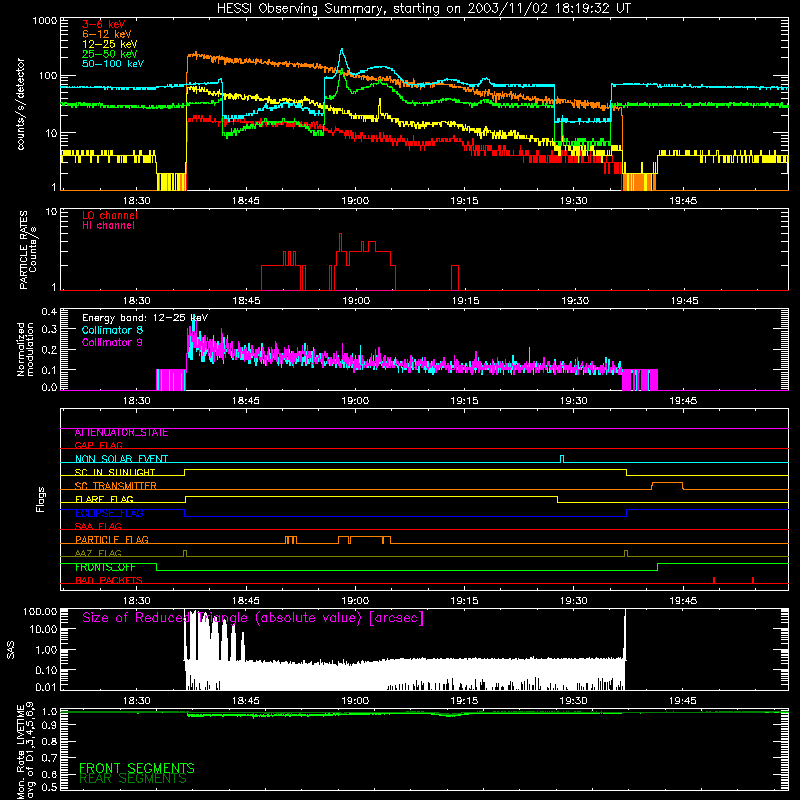Click the 'REAR SEGMENTS' legend label
This screenshot has height=800, width=800.
pyautogui.click(x=133, y=779)
